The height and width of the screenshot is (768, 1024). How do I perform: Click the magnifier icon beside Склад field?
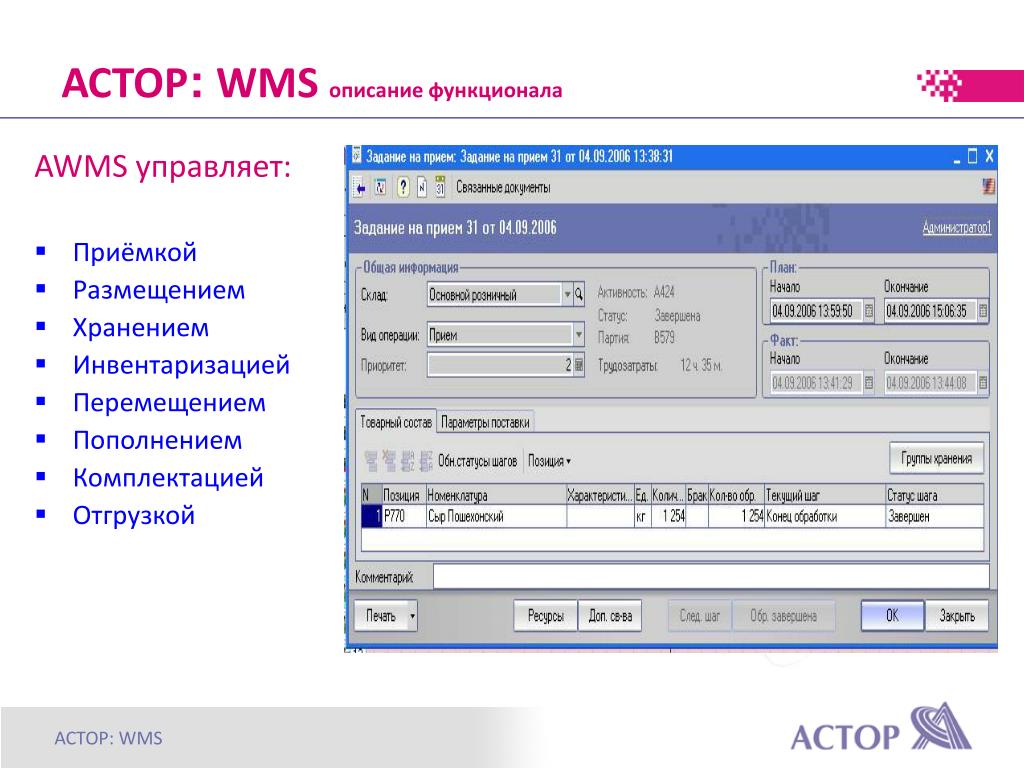579,295
